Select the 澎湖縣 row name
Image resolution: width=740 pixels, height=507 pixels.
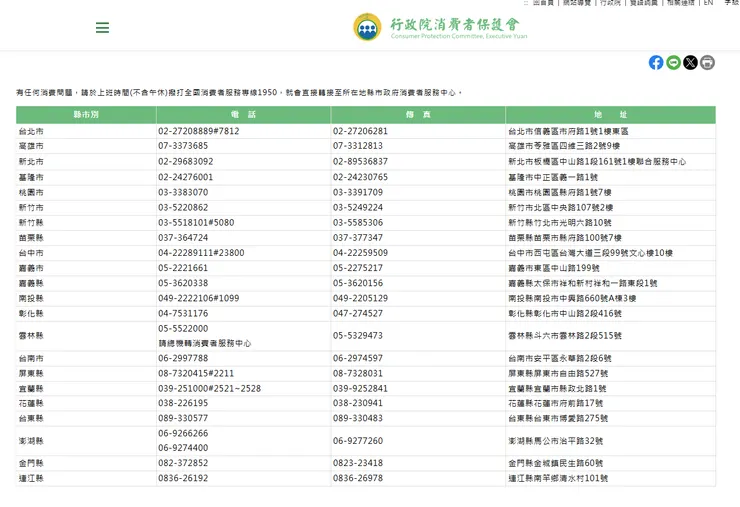pyautogui.click(x=31, y=441)
